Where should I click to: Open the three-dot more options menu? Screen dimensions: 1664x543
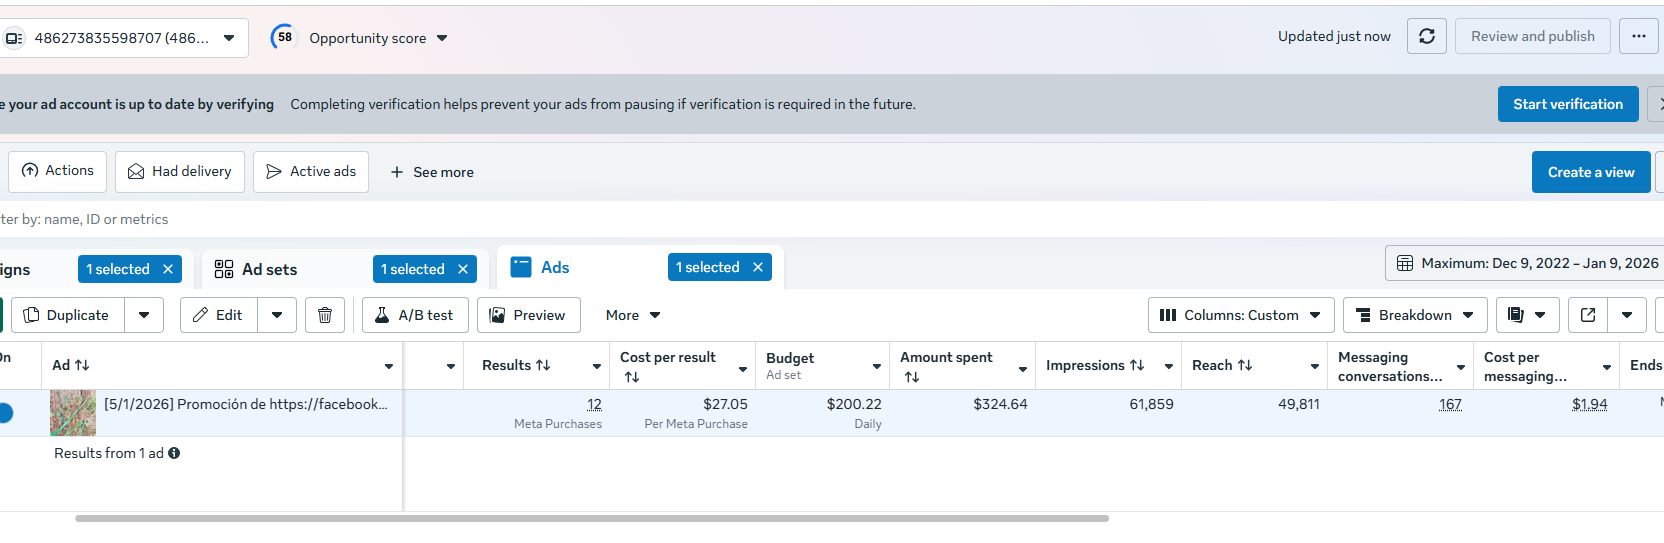tap(1638, 36)
